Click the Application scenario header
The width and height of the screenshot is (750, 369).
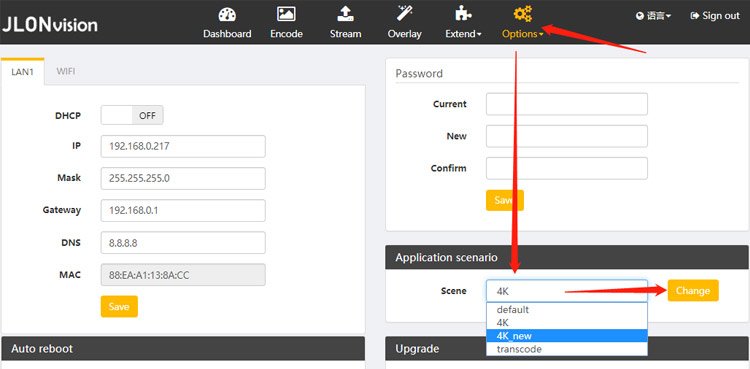567,257
